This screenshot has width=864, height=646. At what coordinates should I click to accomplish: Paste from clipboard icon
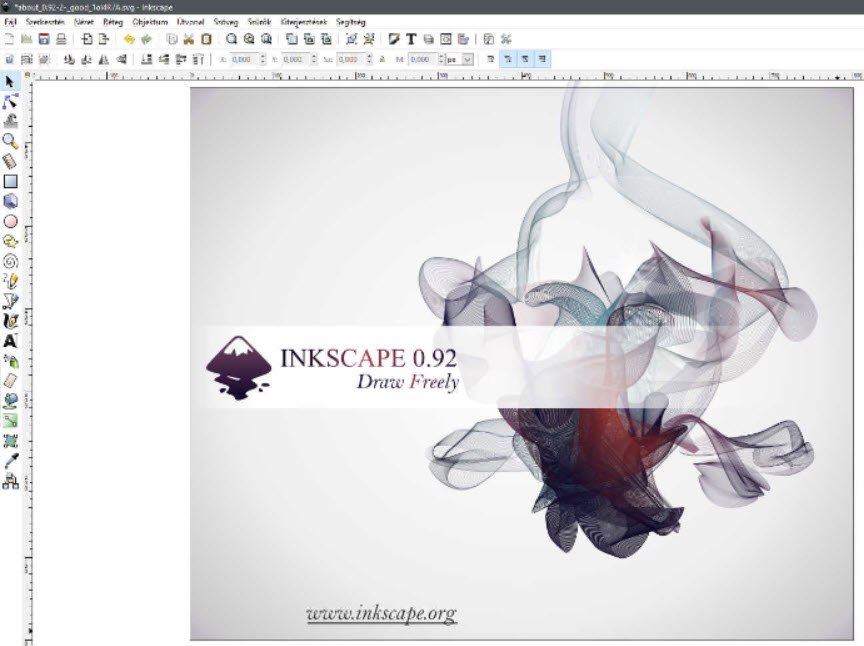click(x=206, y=39)
